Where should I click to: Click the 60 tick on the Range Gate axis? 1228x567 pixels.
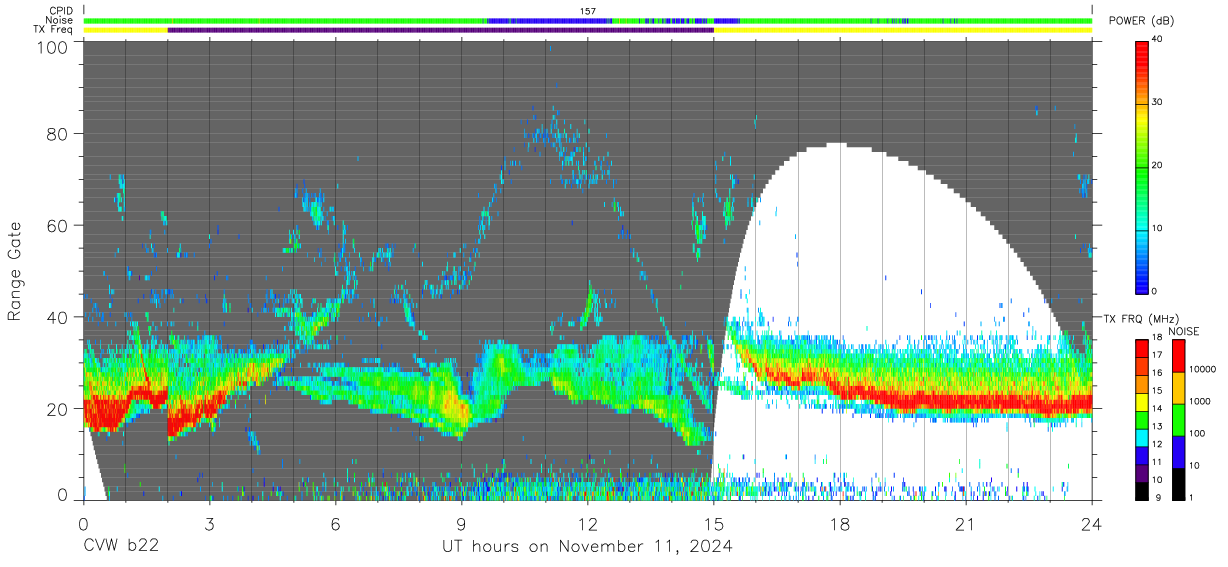pos(59,225)
